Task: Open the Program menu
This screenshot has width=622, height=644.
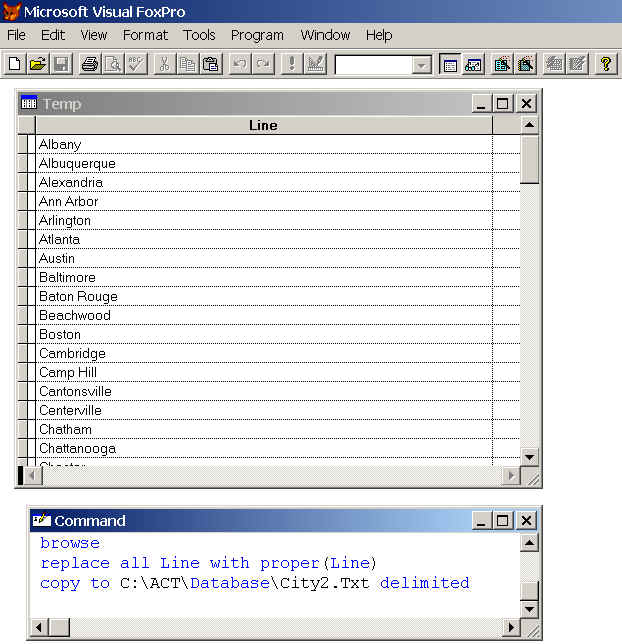Action: point(257,35)
